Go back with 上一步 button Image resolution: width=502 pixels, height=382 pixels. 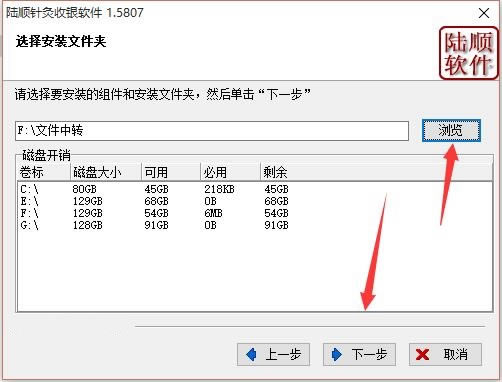[x=273, y=354]
